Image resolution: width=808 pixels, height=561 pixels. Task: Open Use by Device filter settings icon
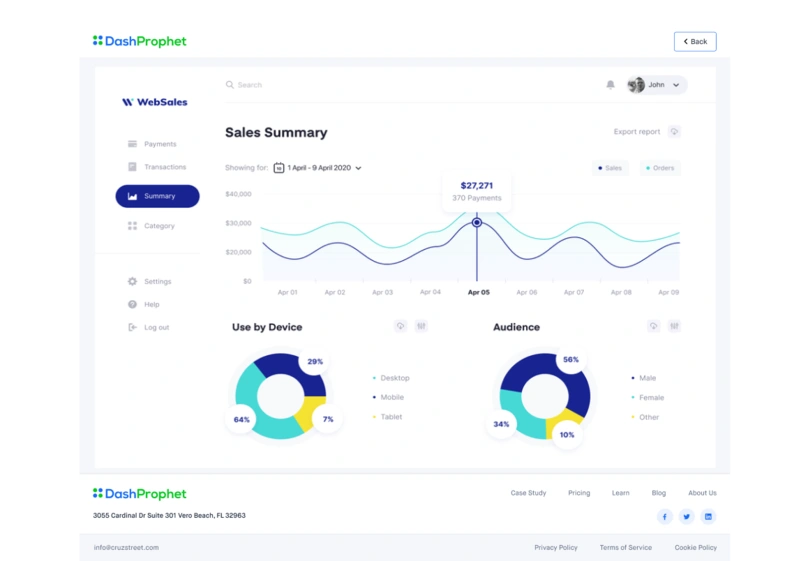coord(421,326)
